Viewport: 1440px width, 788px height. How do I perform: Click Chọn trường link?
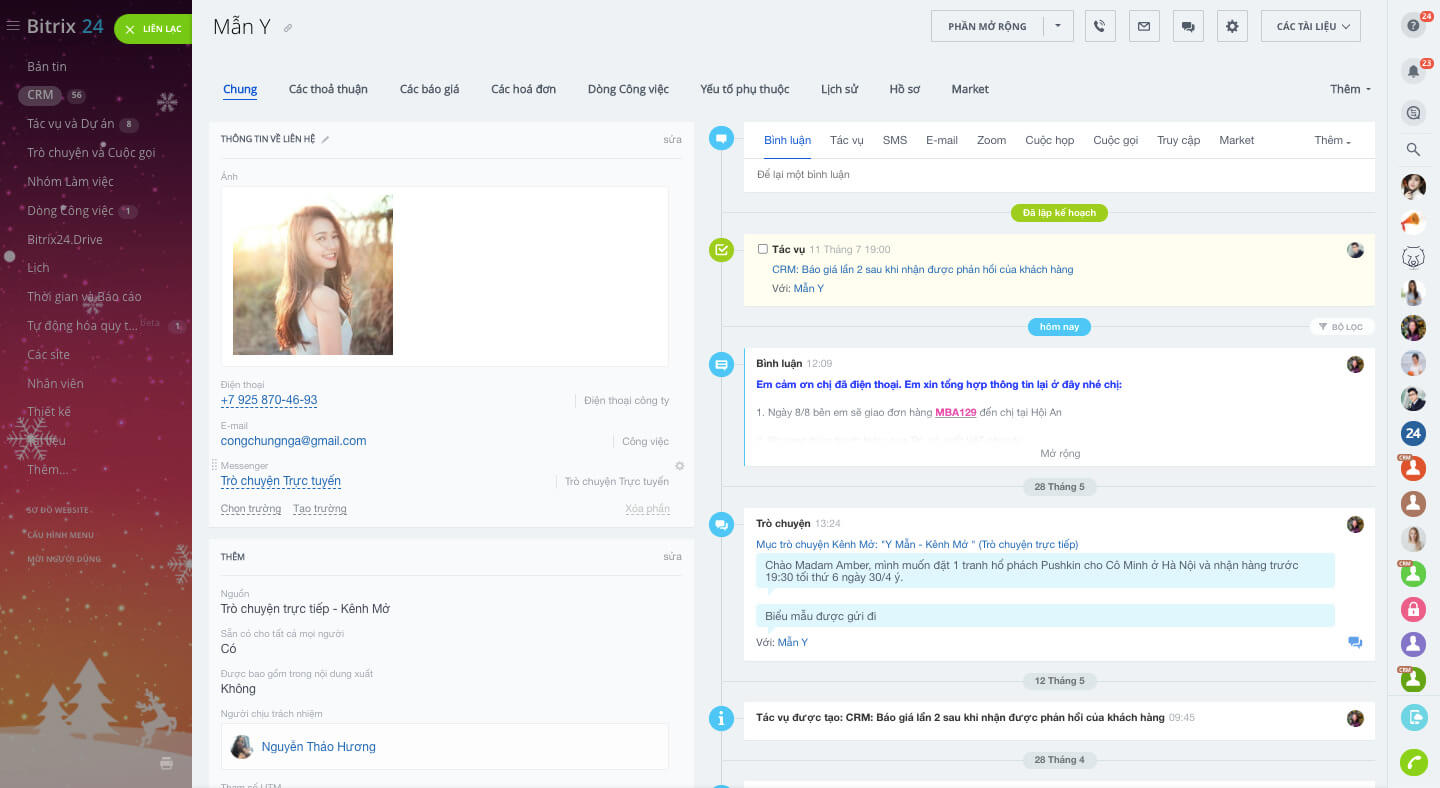250,509
